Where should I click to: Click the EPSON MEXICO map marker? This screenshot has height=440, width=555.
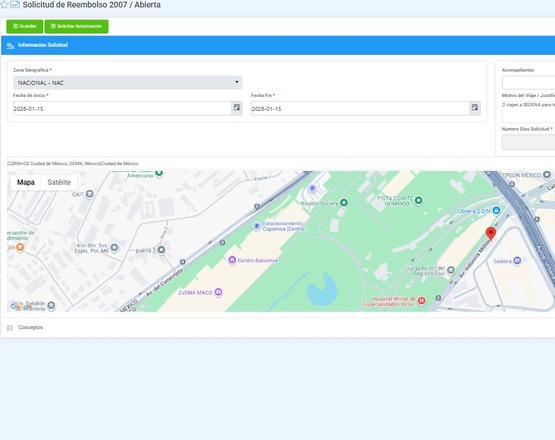click(x=547, y=175)
